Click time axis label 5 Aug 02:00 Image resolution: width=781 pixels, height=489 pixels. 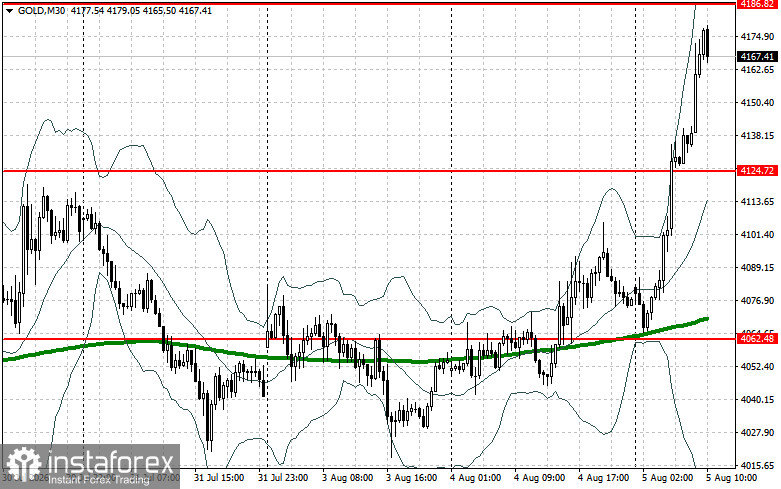coord(667,478)
